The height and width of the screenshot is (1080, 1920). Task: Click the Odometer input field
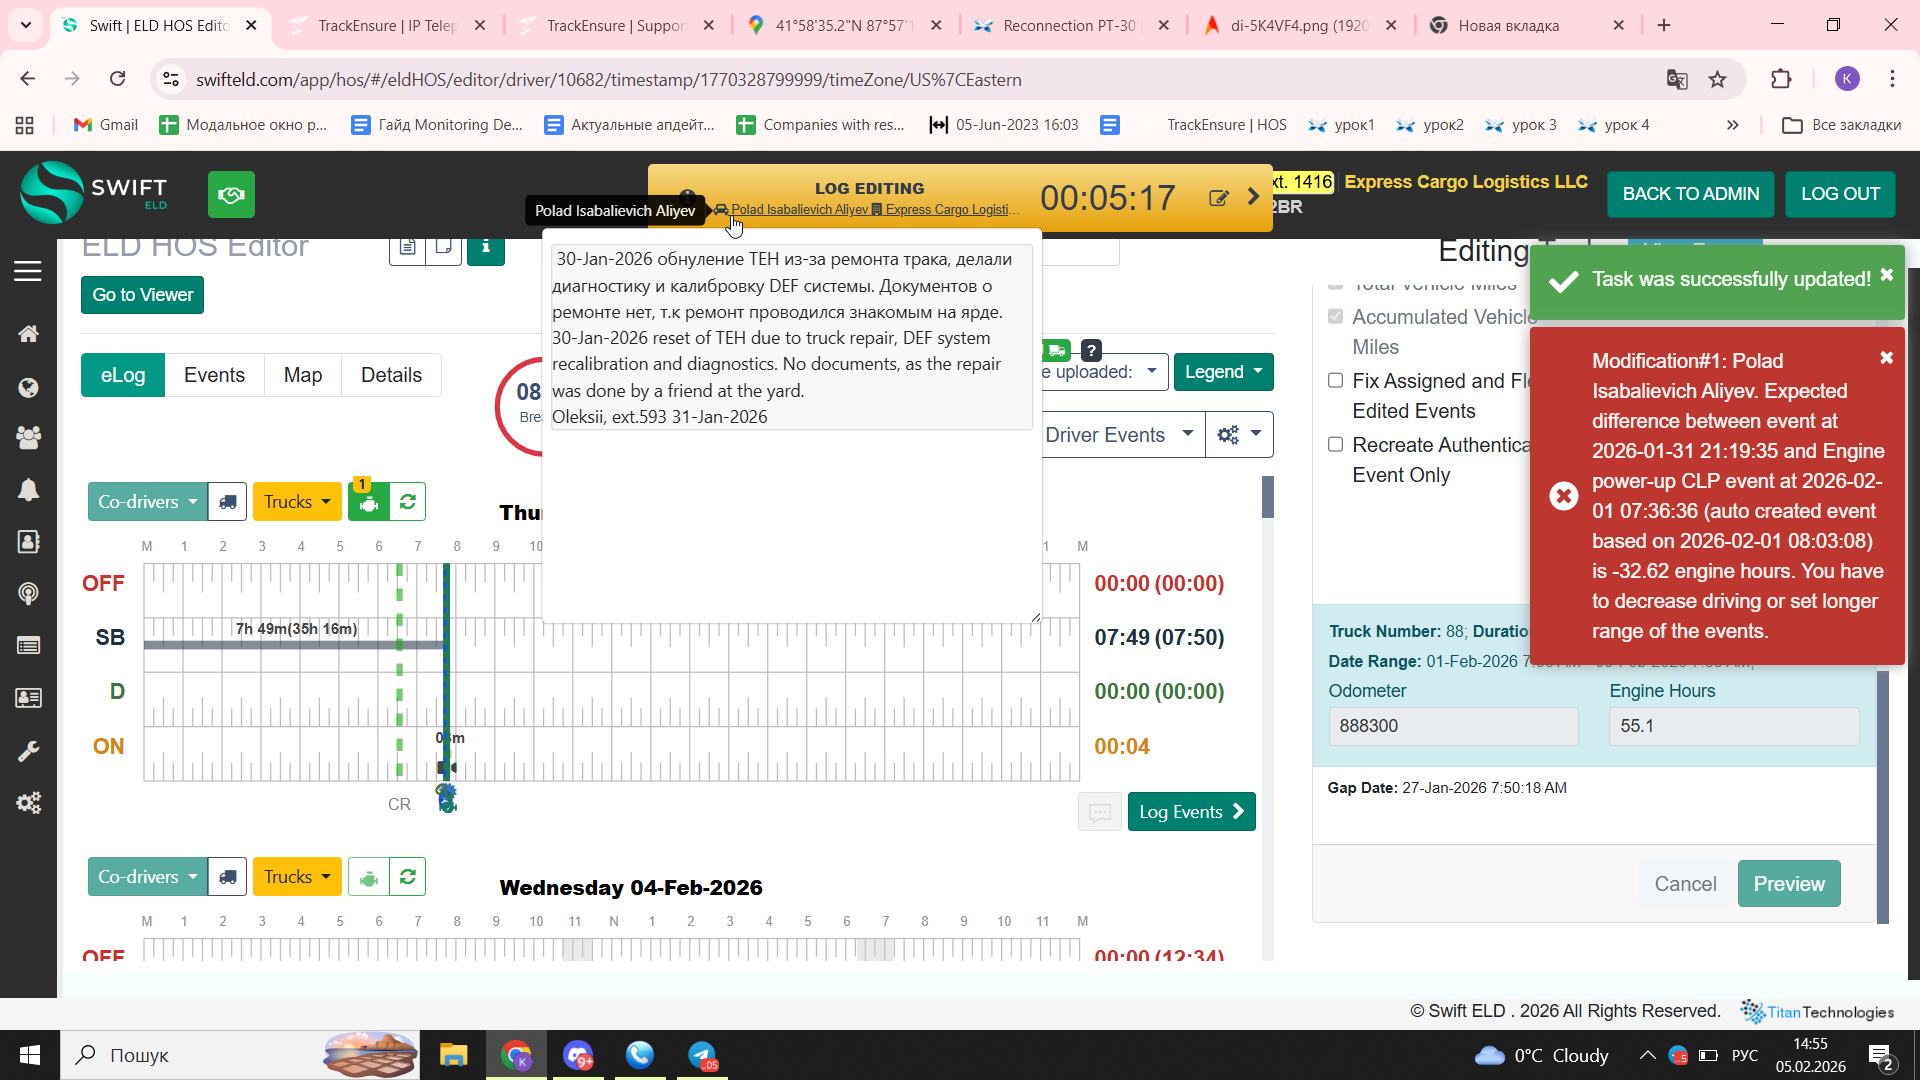pyautogui.click(x=1452, y=726)
